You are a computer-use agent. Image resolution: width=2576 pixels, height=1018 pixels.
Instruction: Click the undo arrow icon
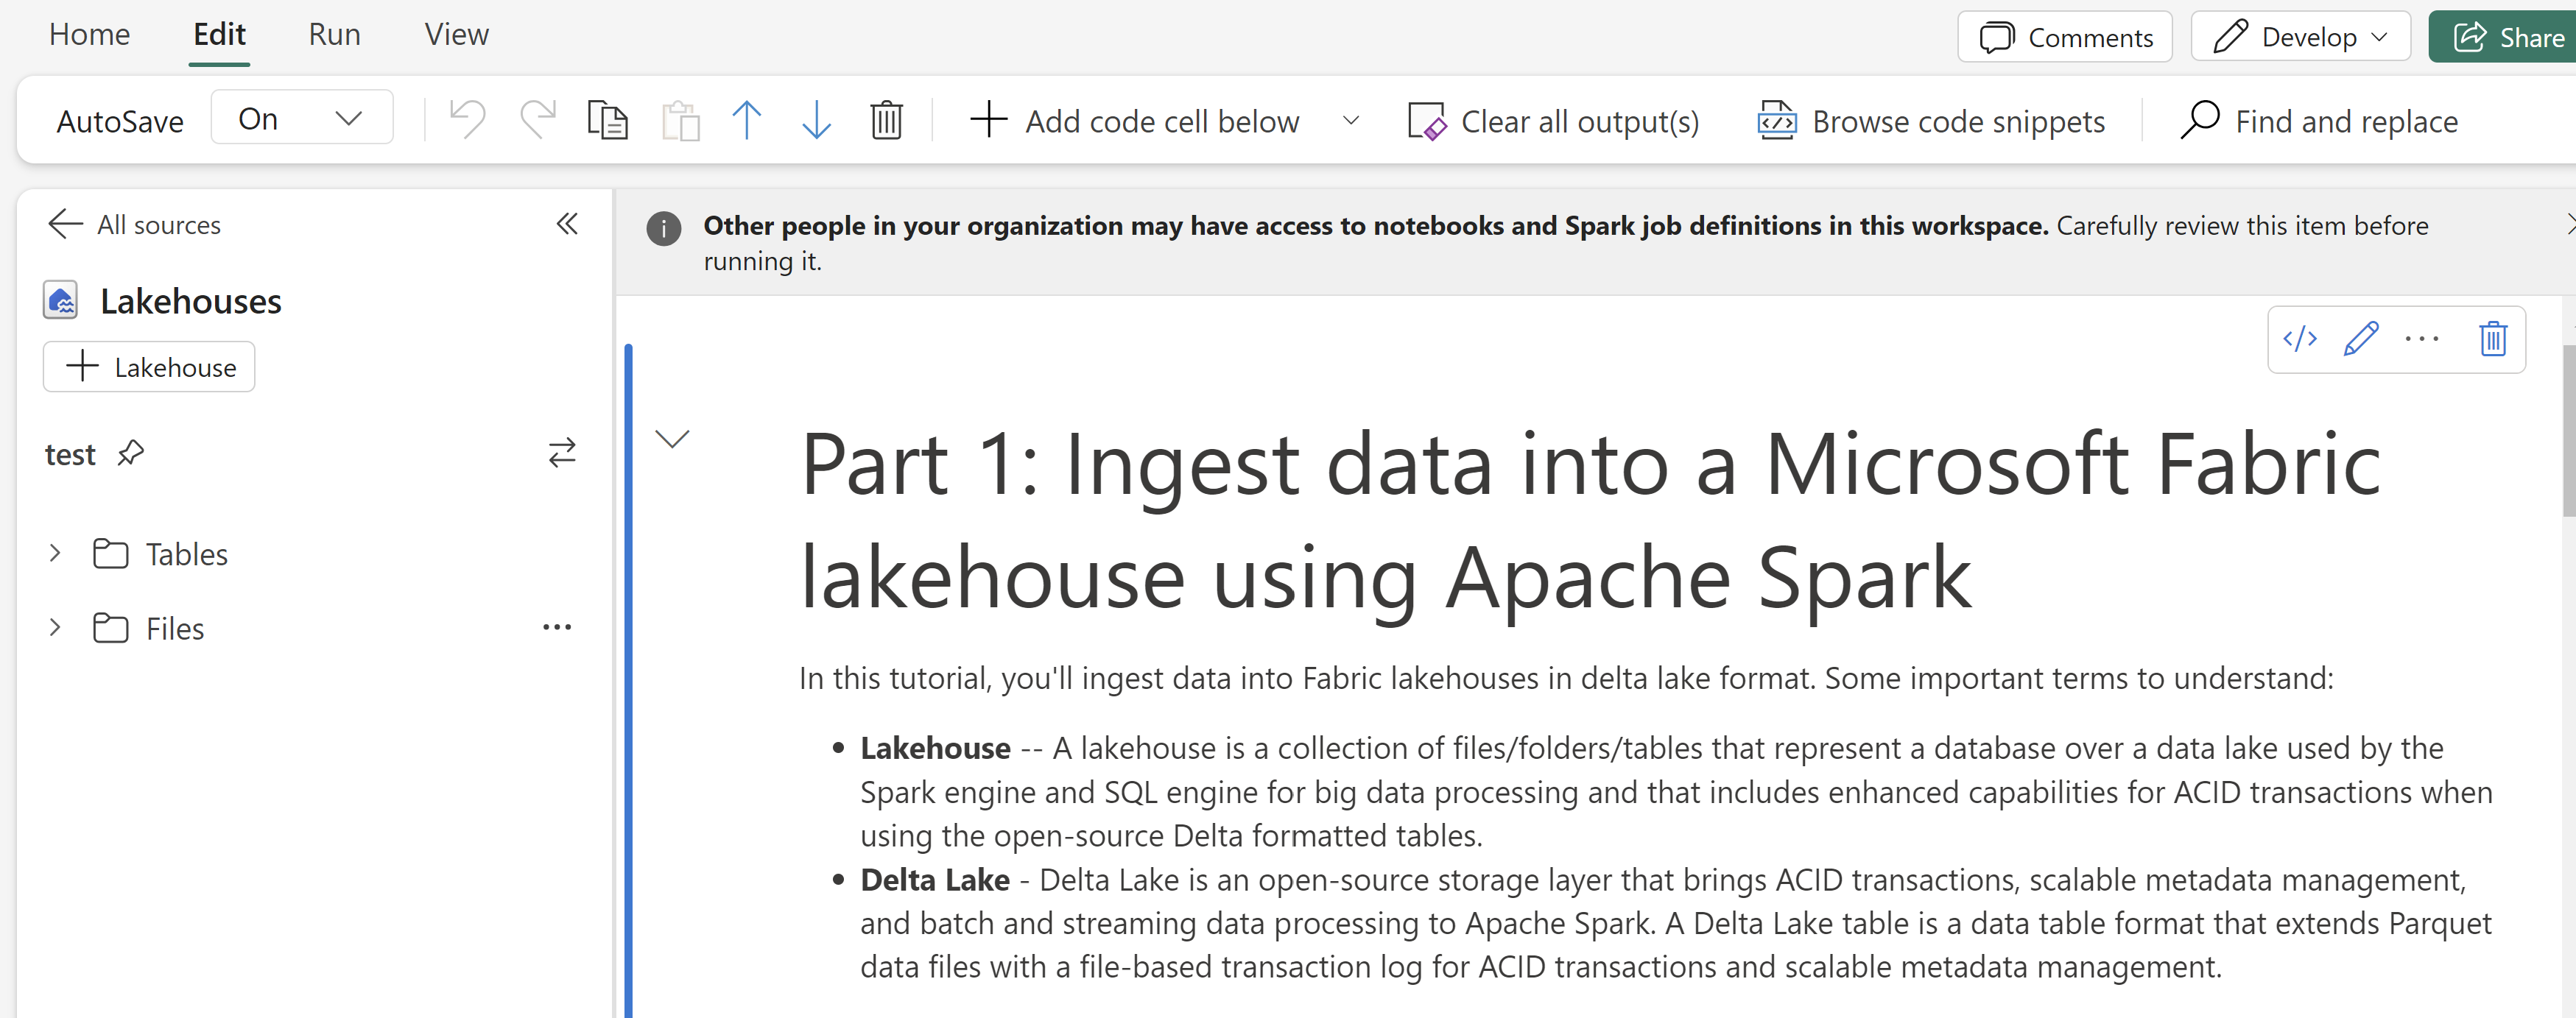coord(467,120)
